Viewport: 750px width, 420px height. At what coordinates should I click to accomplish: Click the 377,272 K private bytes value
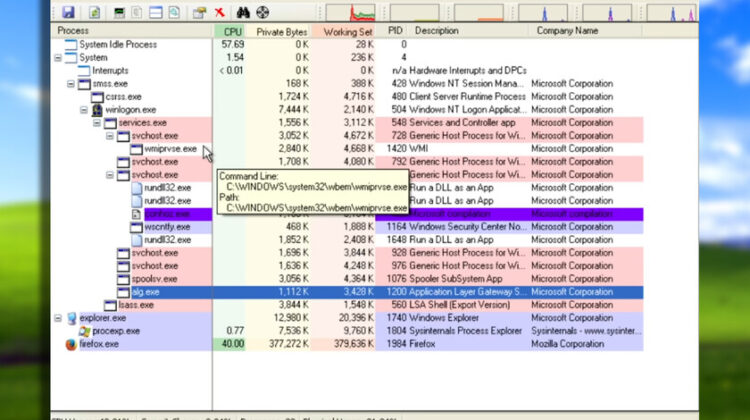pos(288,344)
